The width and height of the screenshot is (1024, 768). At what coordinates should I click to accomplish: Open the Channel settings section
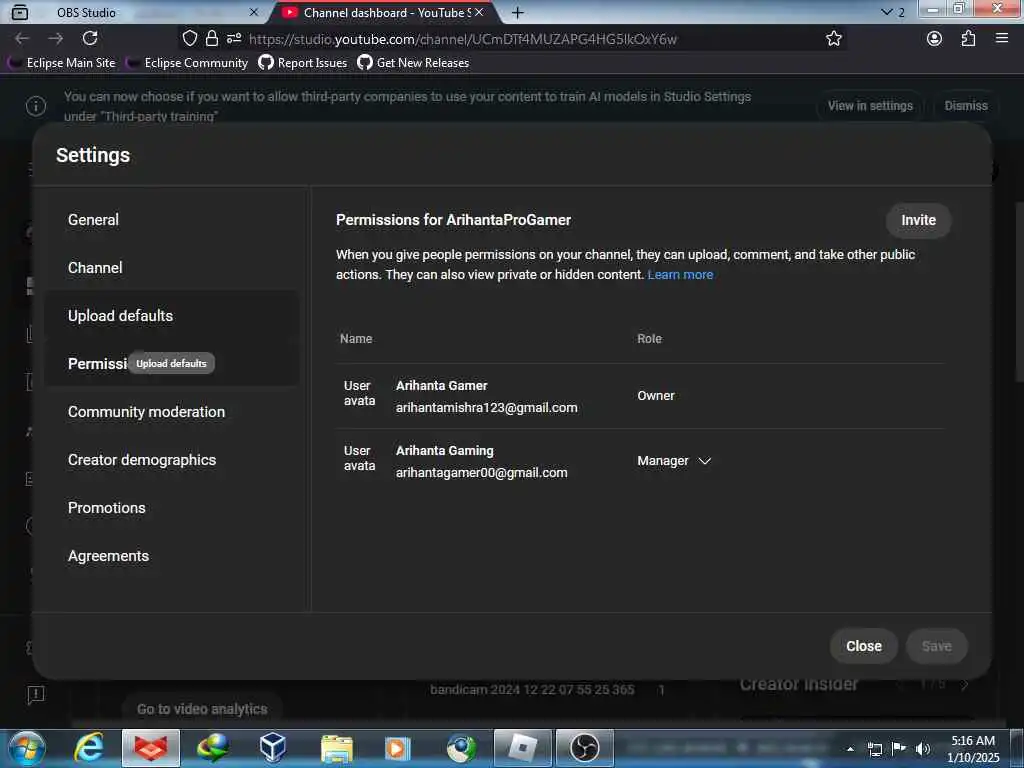95,268
